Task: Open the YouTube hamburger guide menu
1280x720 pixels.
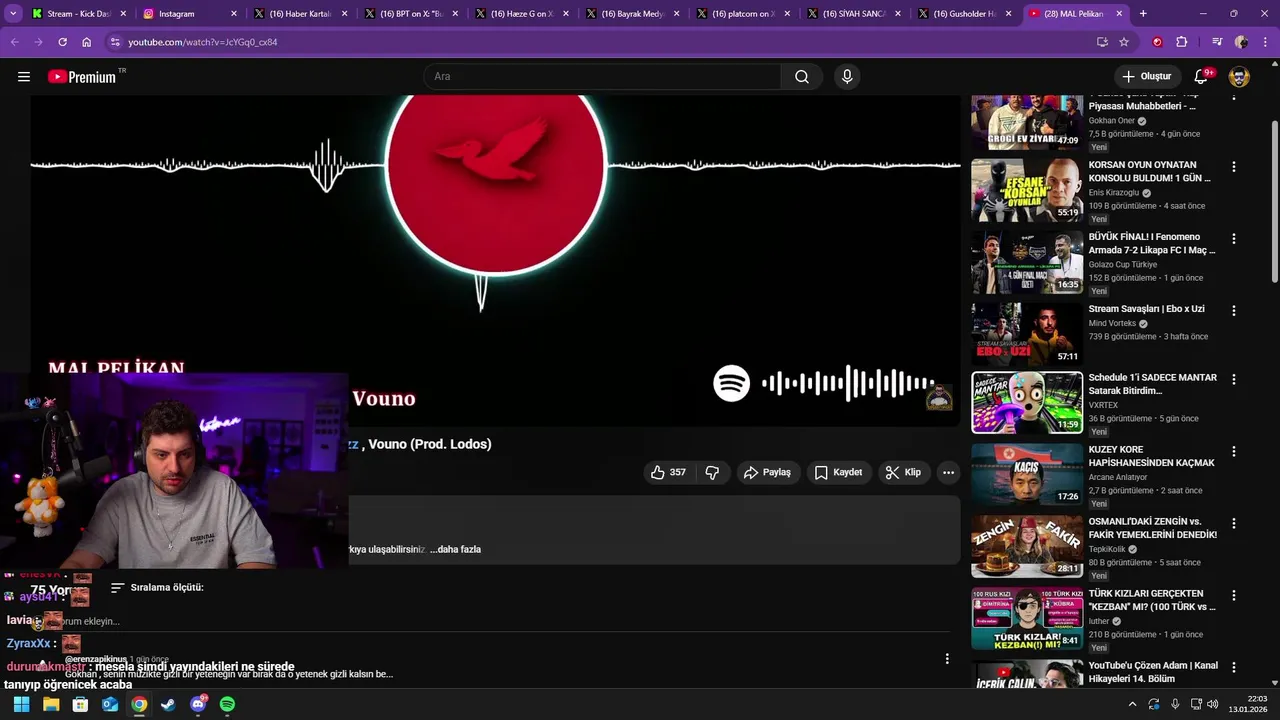Action: coord(24,76)
